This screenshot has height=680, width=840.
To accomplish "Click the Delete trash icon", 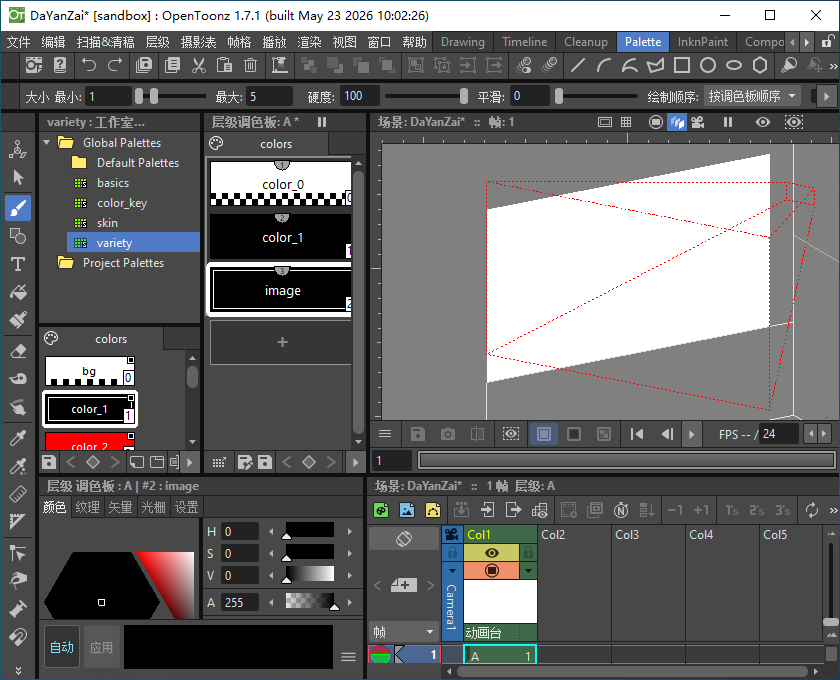I will tap(250, 65).
